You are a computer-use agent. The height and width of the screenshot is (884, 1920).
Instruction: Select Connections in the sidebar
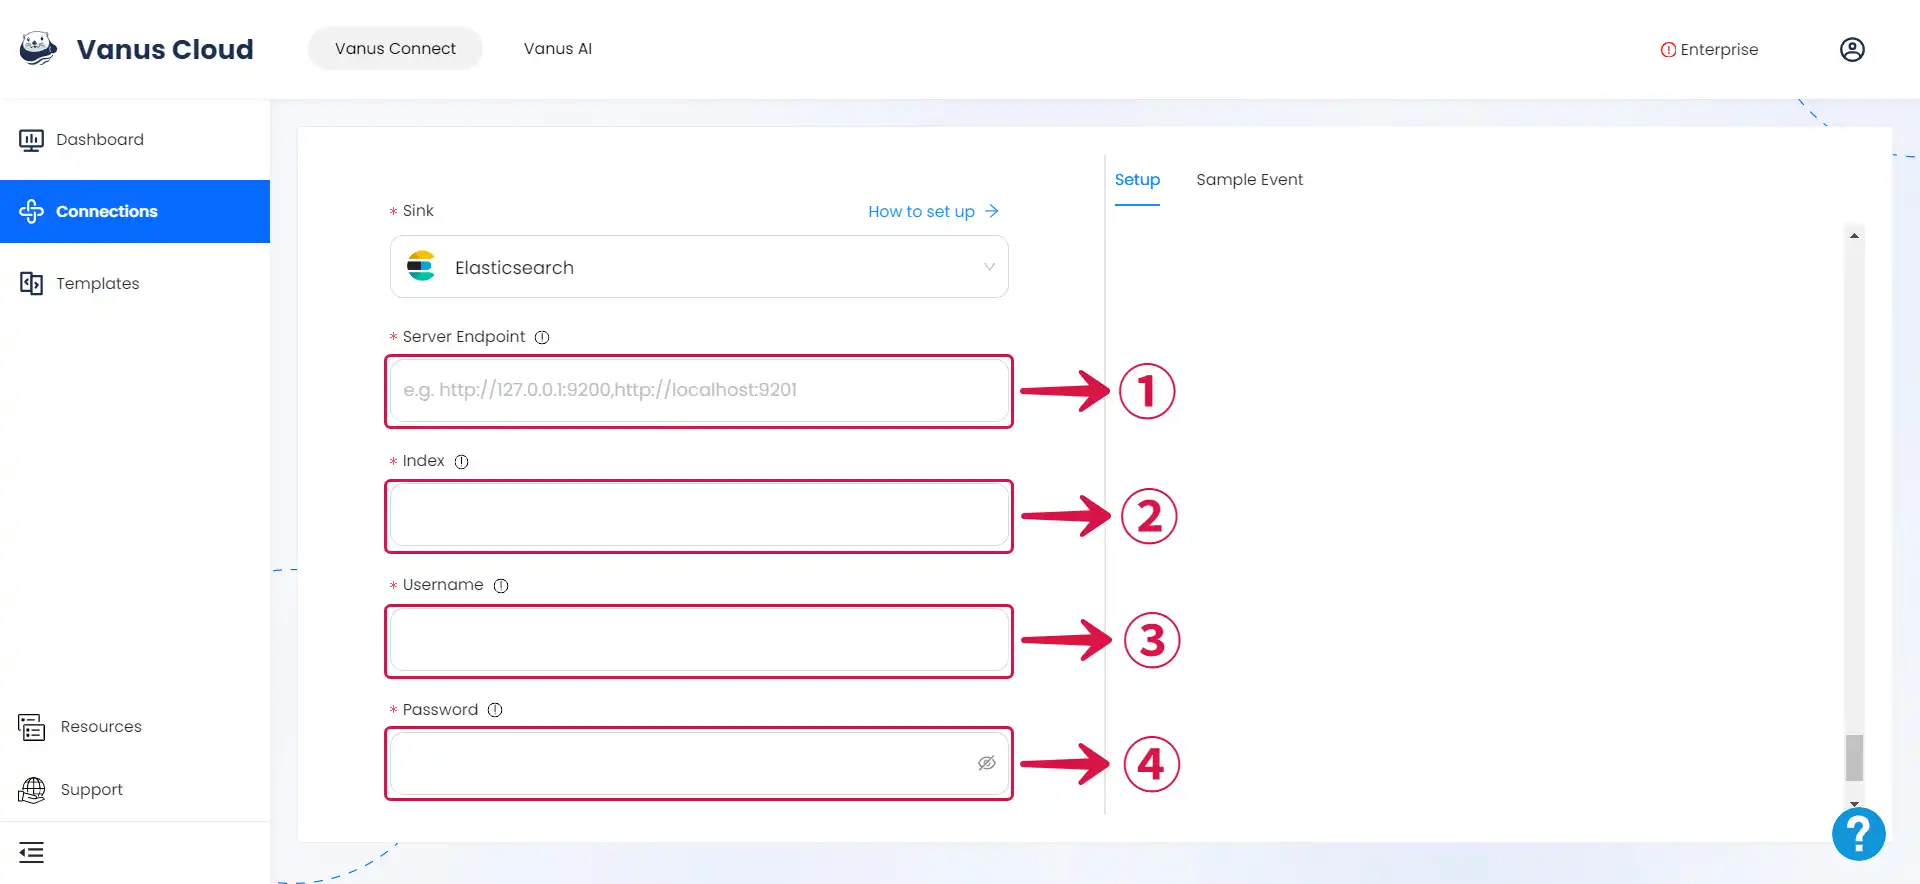click(x=135, y=211)
